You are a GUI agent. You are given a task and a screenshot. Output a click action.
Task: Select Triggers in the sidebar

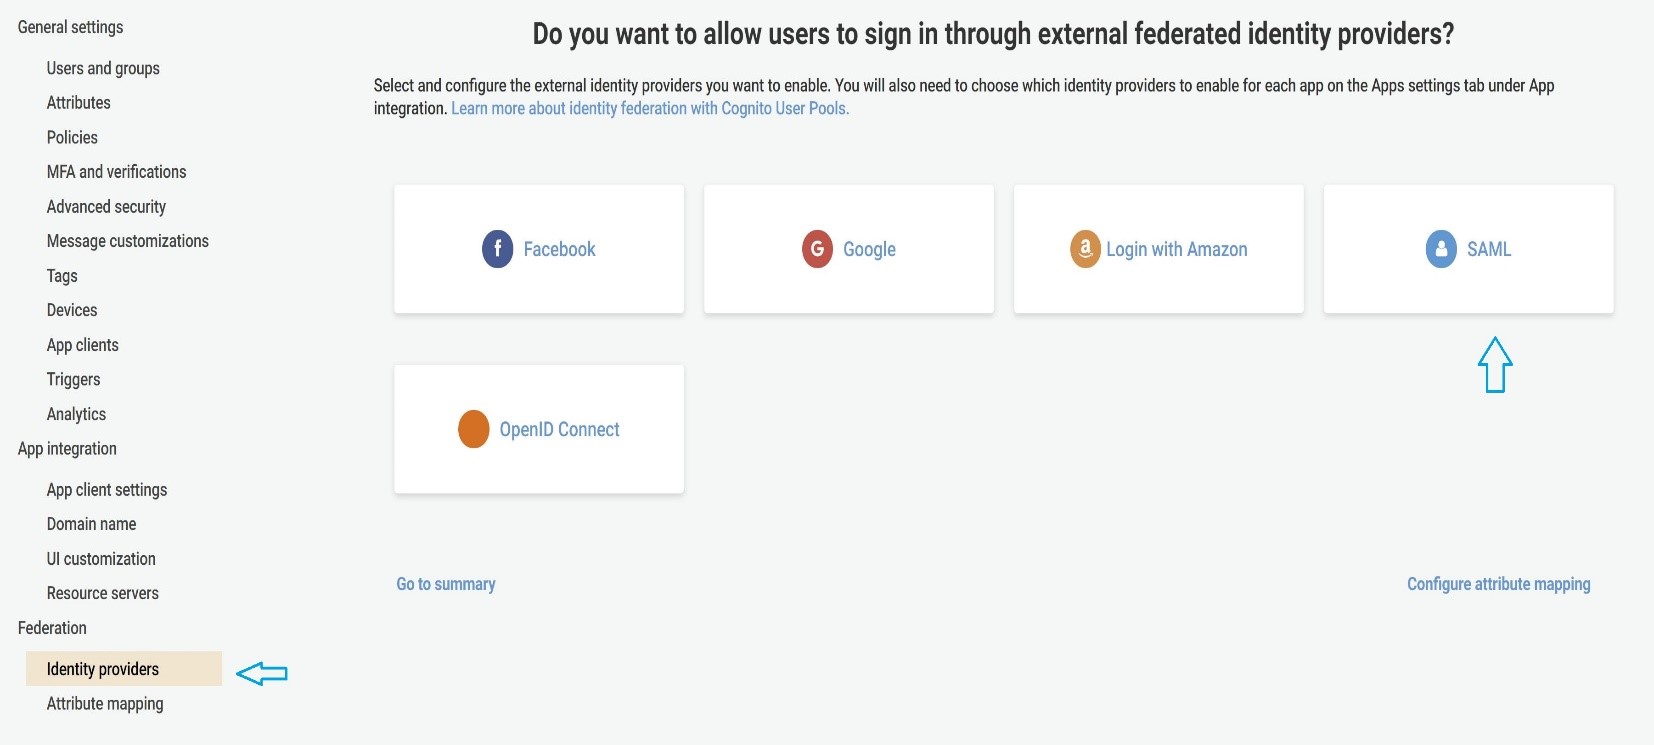pyautogui.click(x=73, y=380)
